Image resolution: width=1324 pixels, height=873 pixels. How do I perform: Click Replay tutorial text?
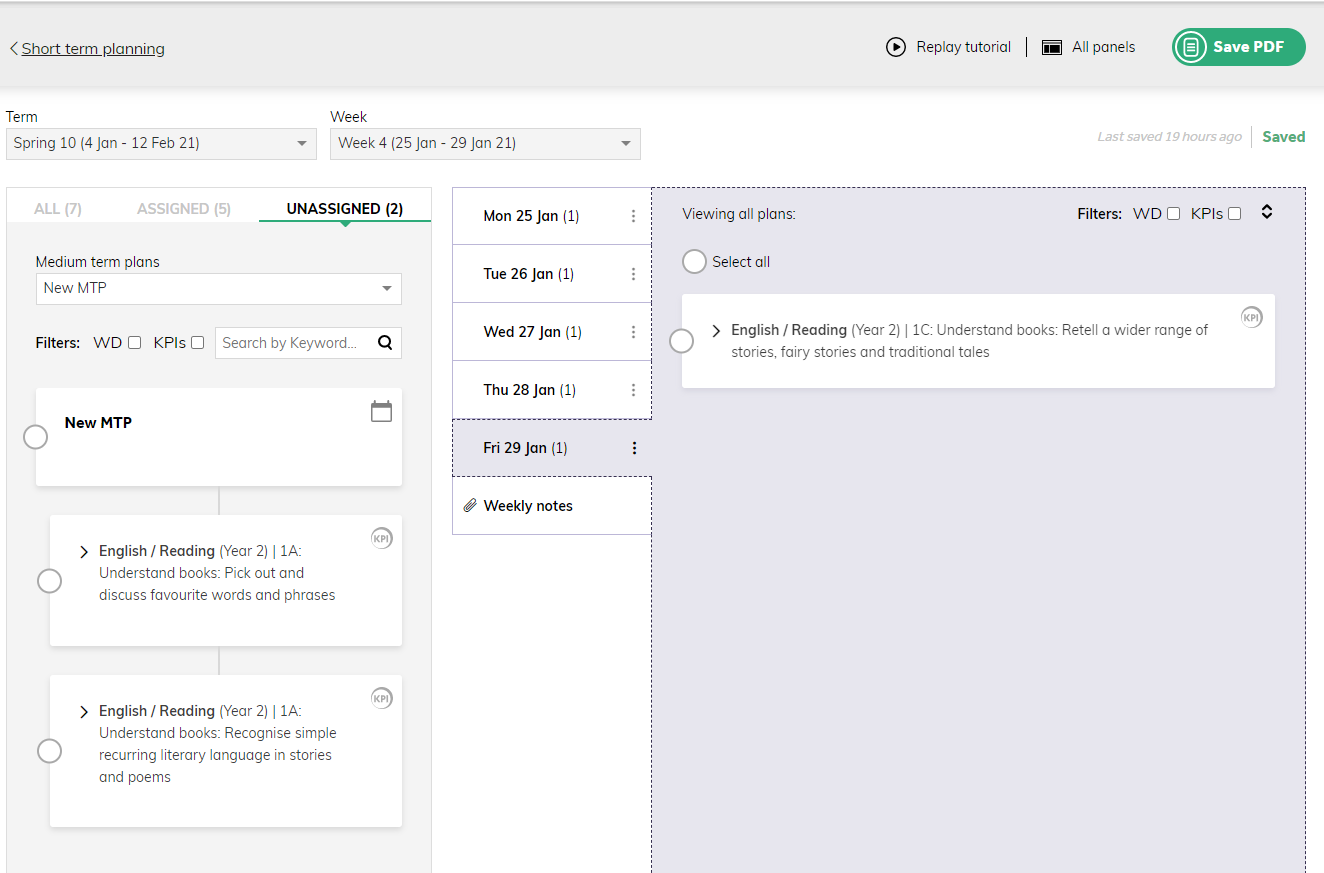[963, 47]
